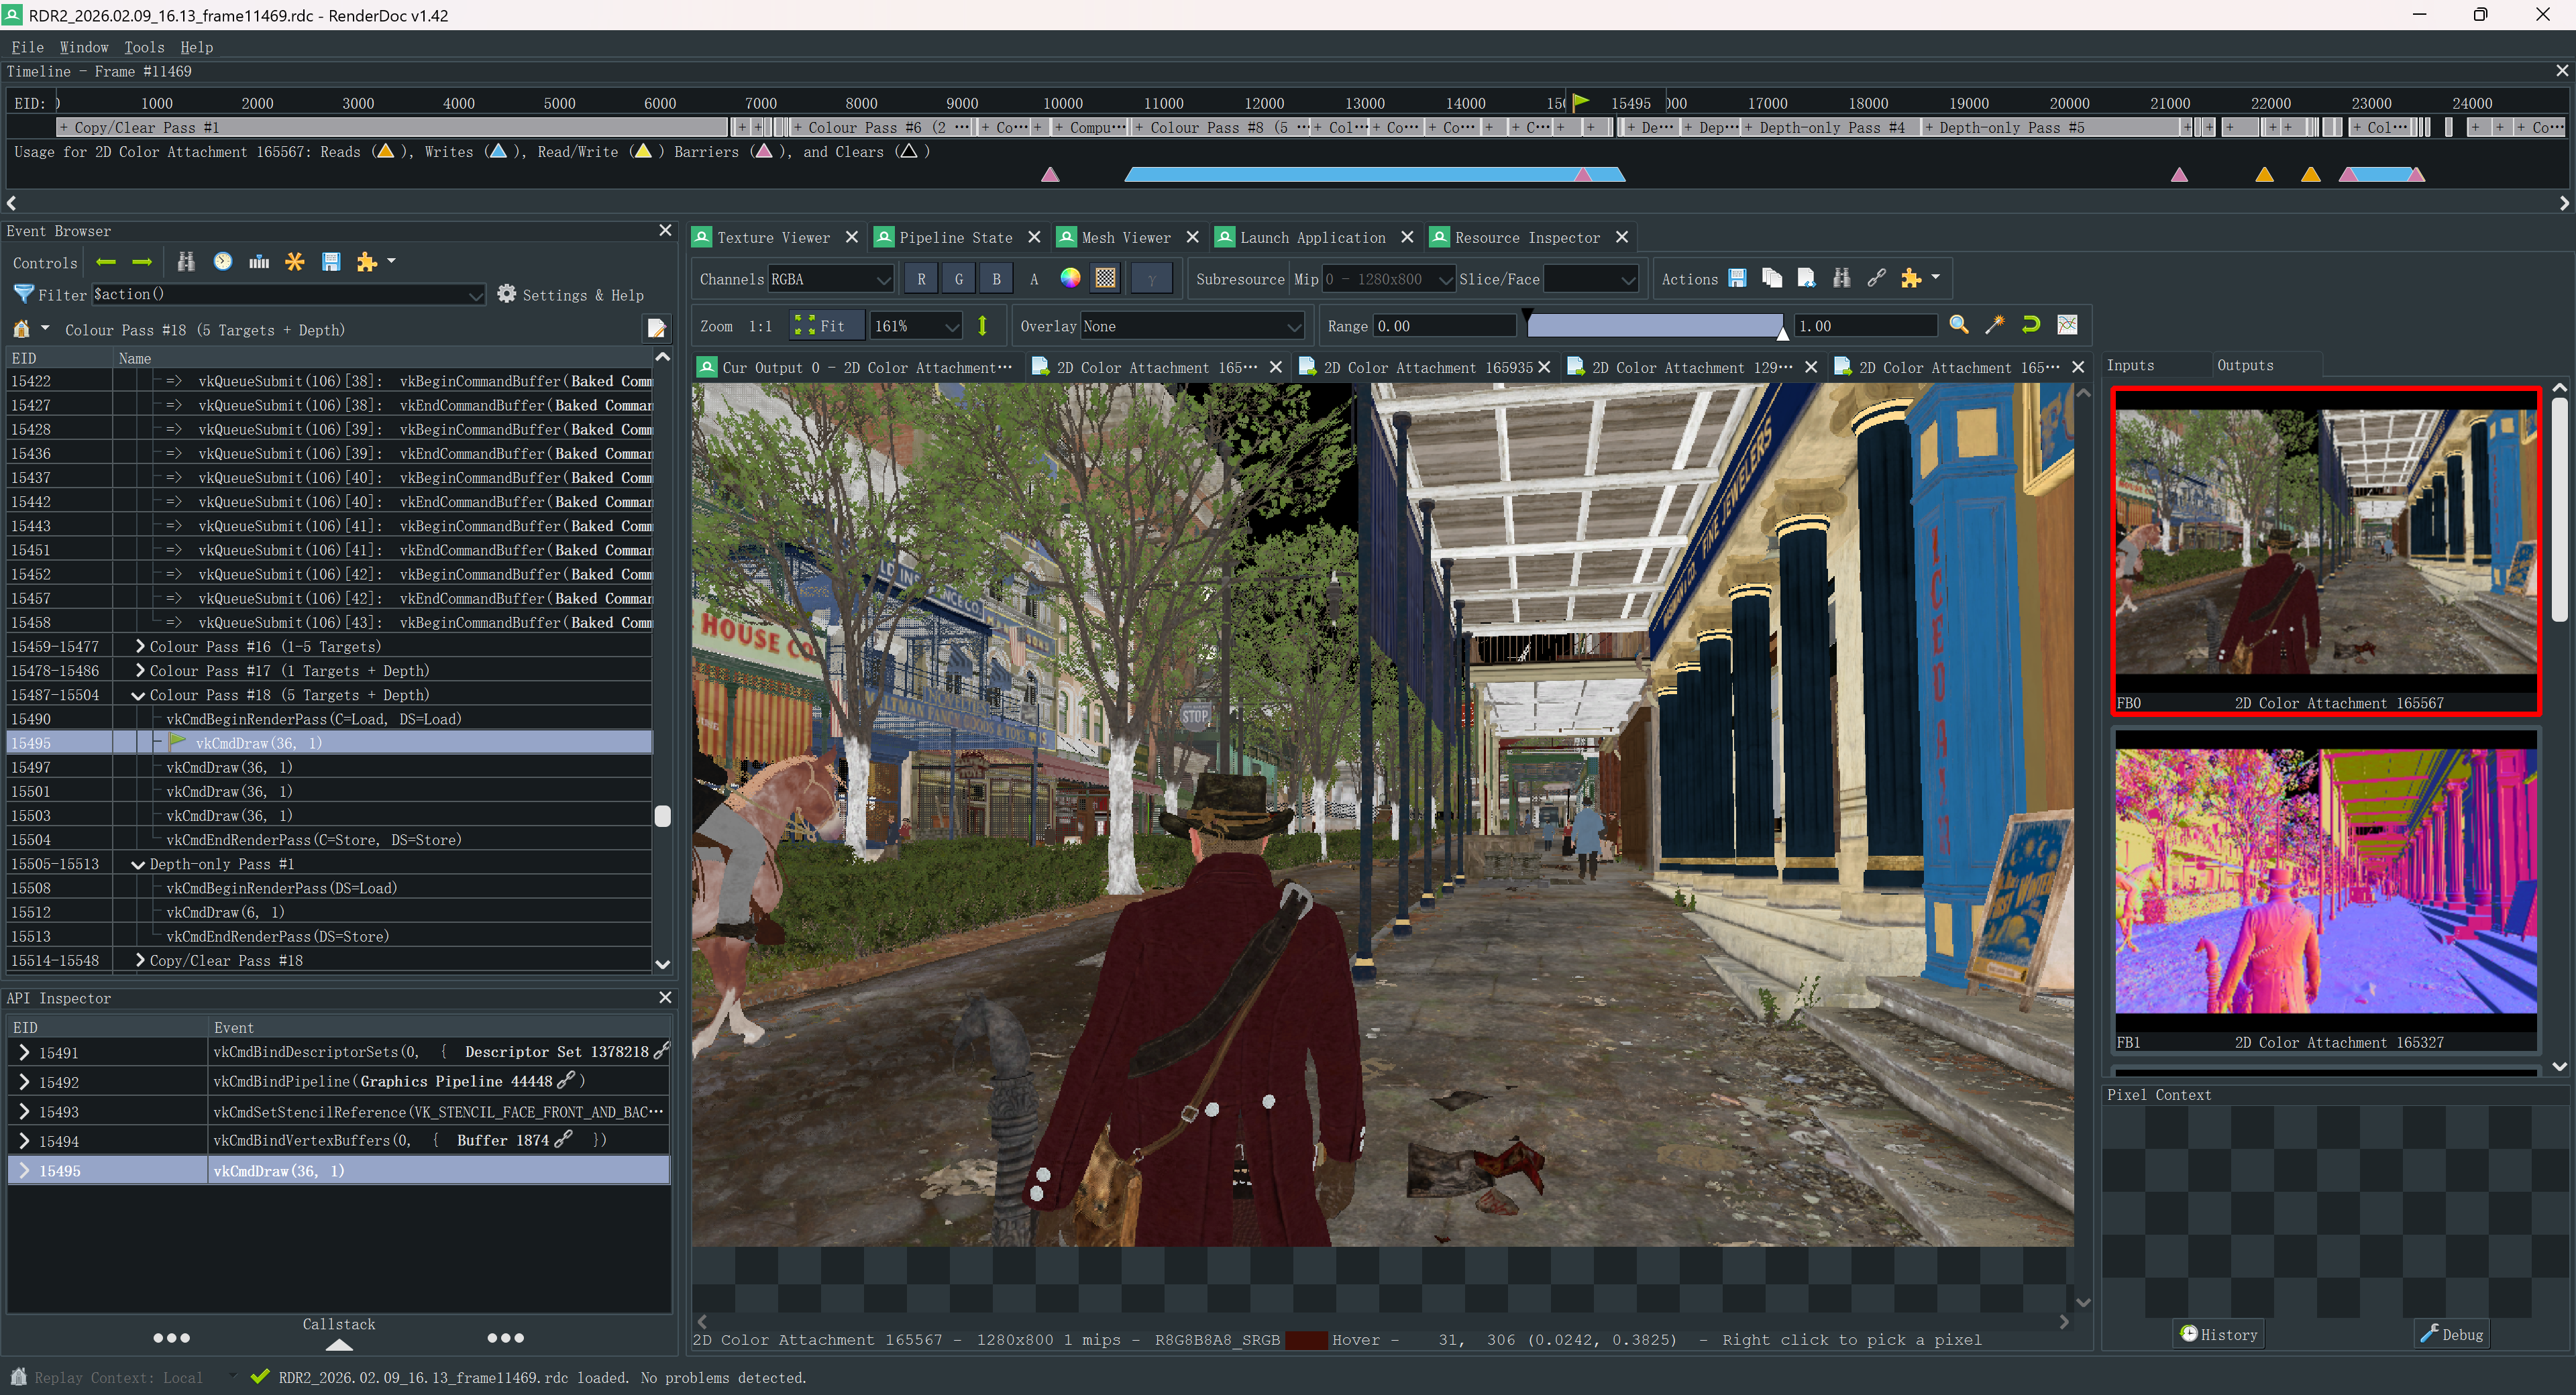Click the magic wand auto-fit range icon
The height and width of the screenshot is (1395, 2576).
click(x=1995, y=325)
